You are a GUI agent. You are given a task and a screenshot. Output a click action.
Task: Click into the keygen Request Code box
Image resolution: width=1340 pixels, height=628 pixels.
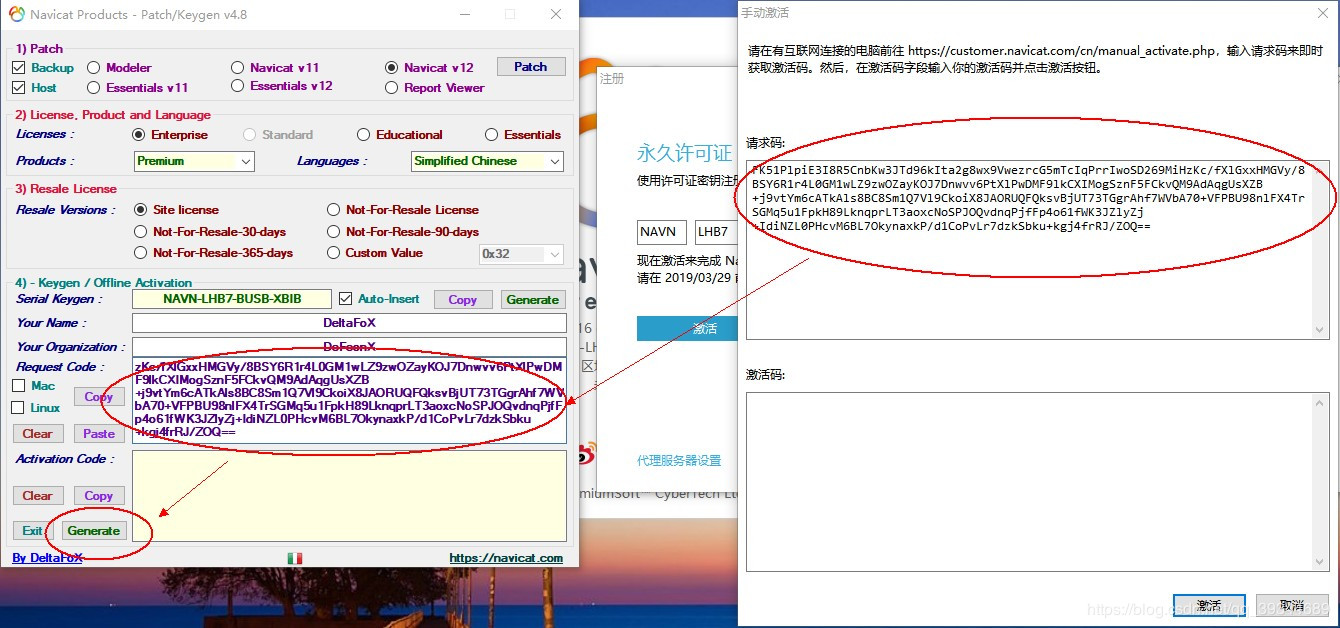tap(349, 401)
